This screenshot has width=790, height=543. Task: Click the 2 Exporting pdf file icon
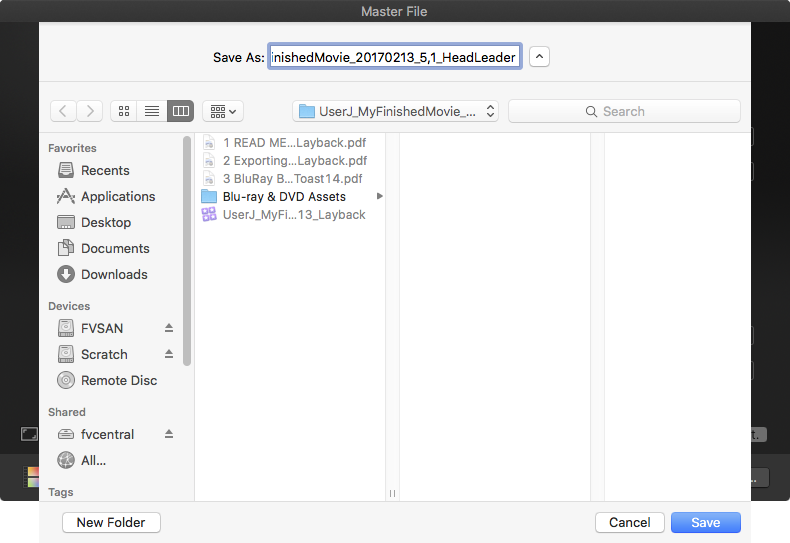(x=209, y=161)
